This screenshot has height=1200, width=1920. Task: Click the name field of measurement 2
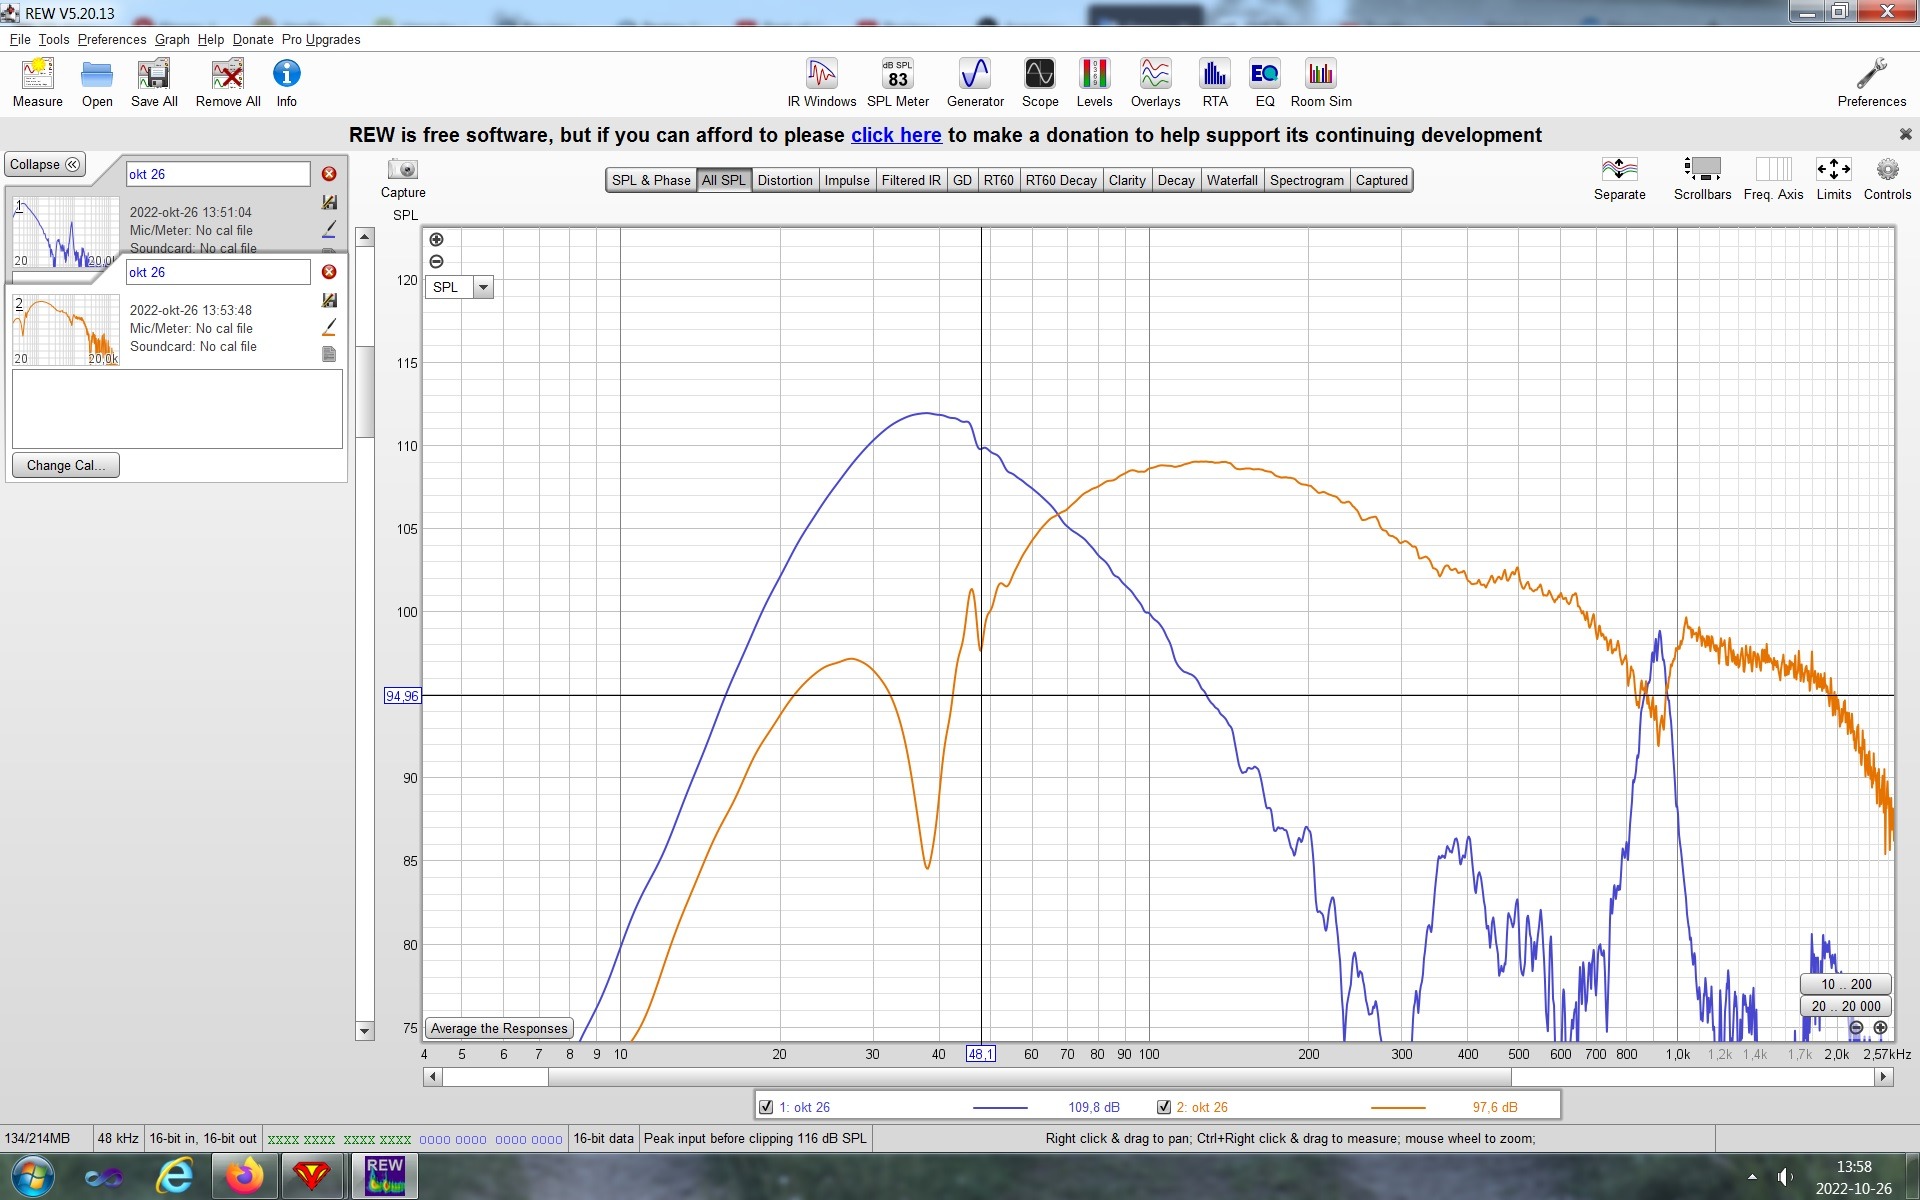coord(218,272)
